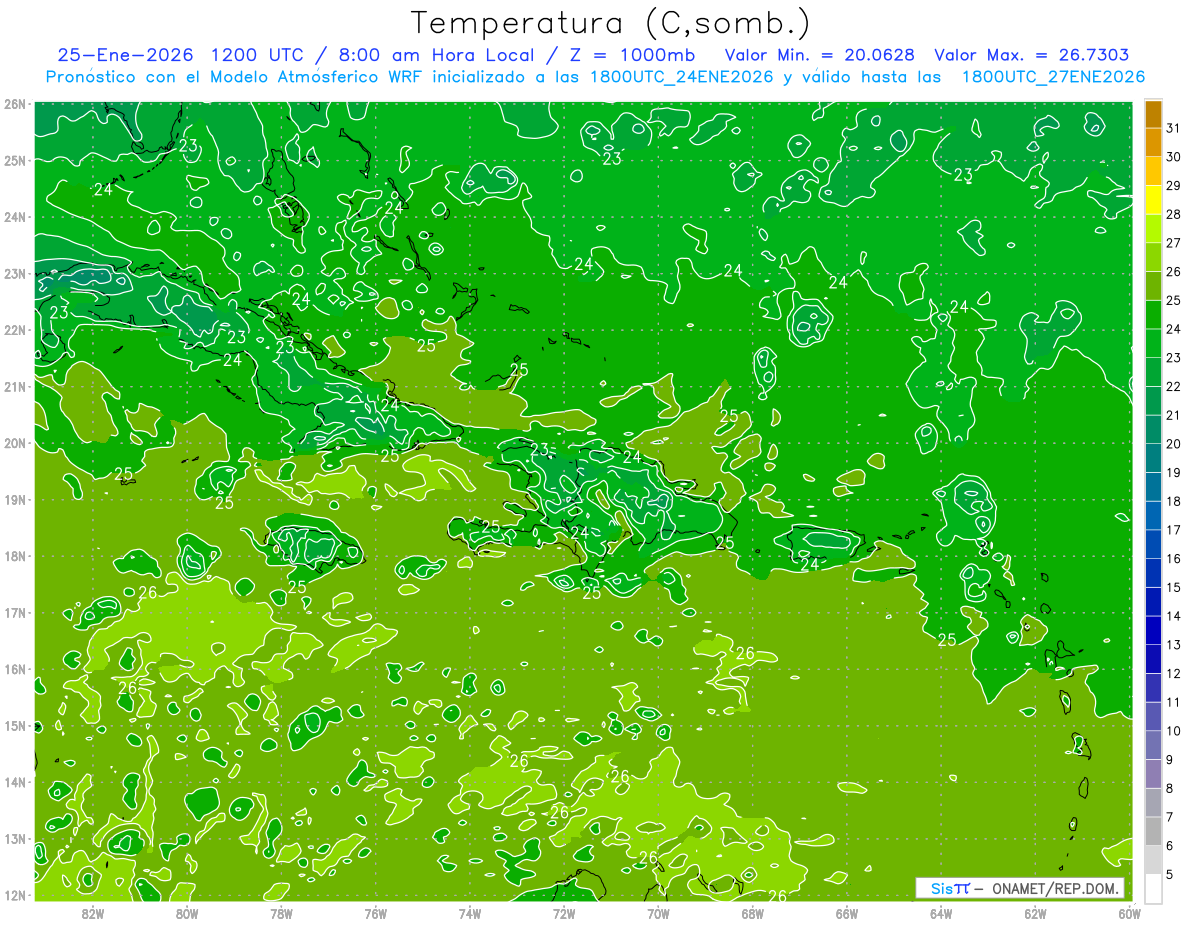This screenshot has width=1200, height=927.
Task: Click latitude axis label "20N"
Action: click(14, 443)
